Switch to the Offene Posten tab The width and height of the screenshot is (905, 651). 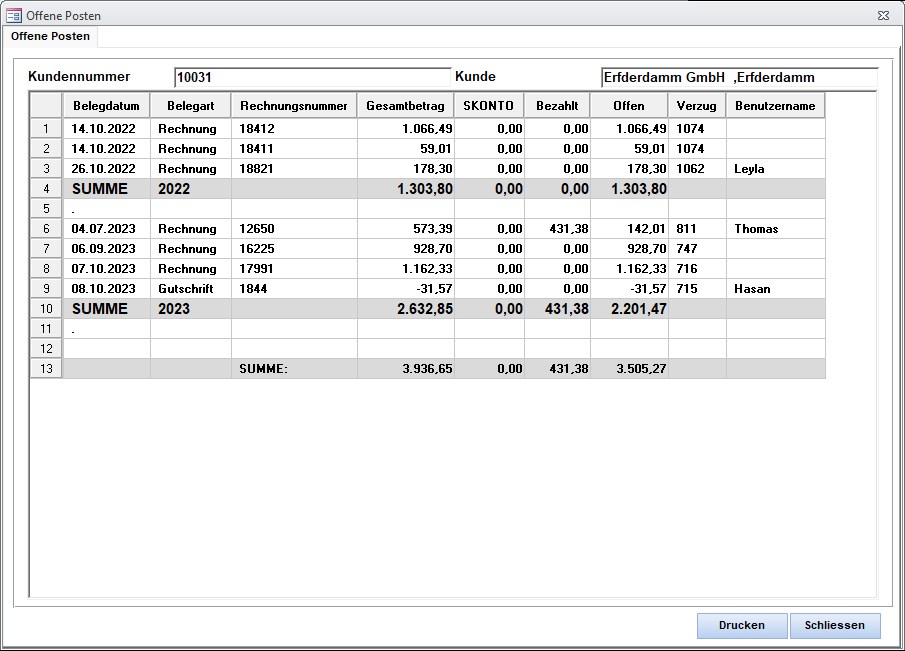(51, 36)
